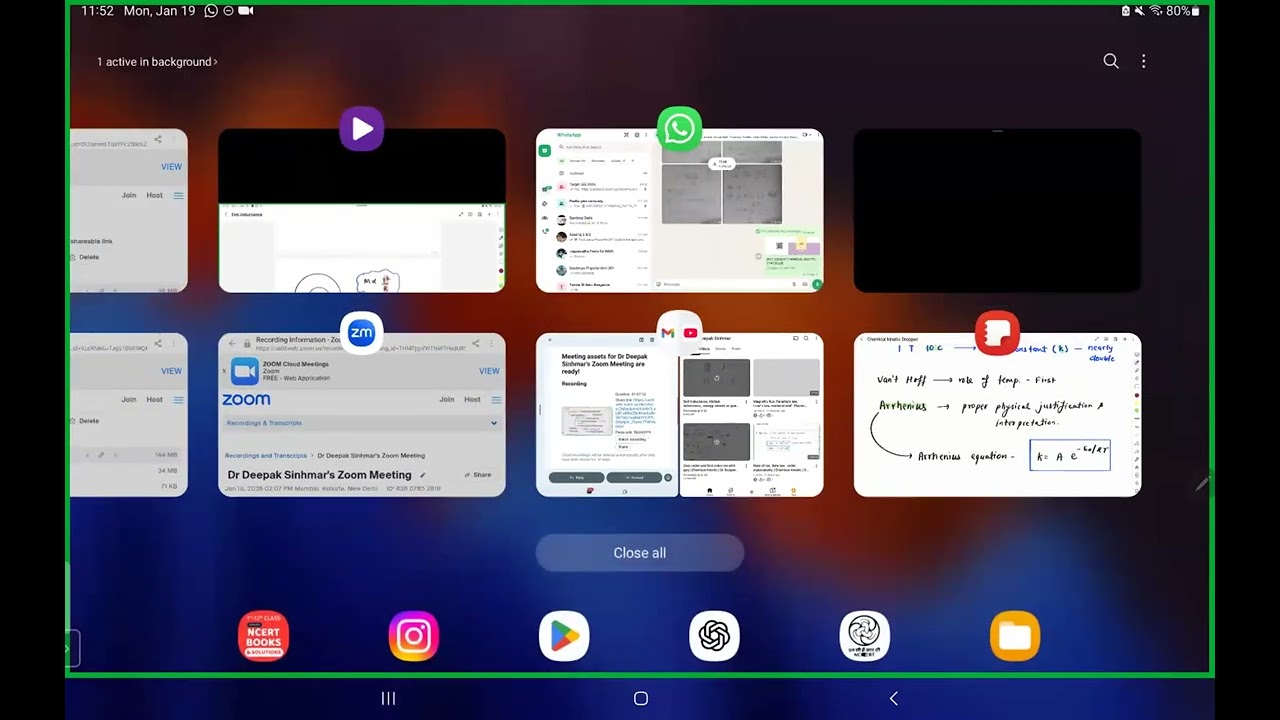
Task: Open the video player recent app card
Action: [362, 211]
